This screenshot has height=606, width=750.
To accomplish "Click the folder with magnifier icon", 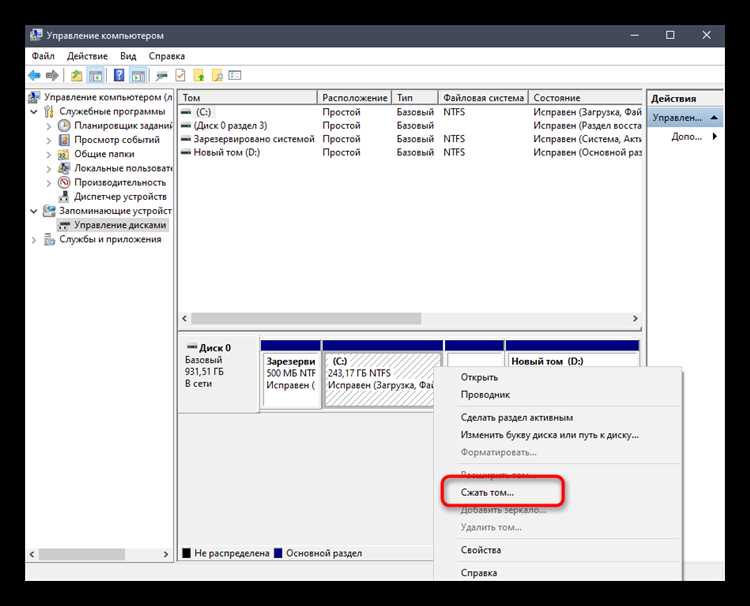I will [217, 75].
